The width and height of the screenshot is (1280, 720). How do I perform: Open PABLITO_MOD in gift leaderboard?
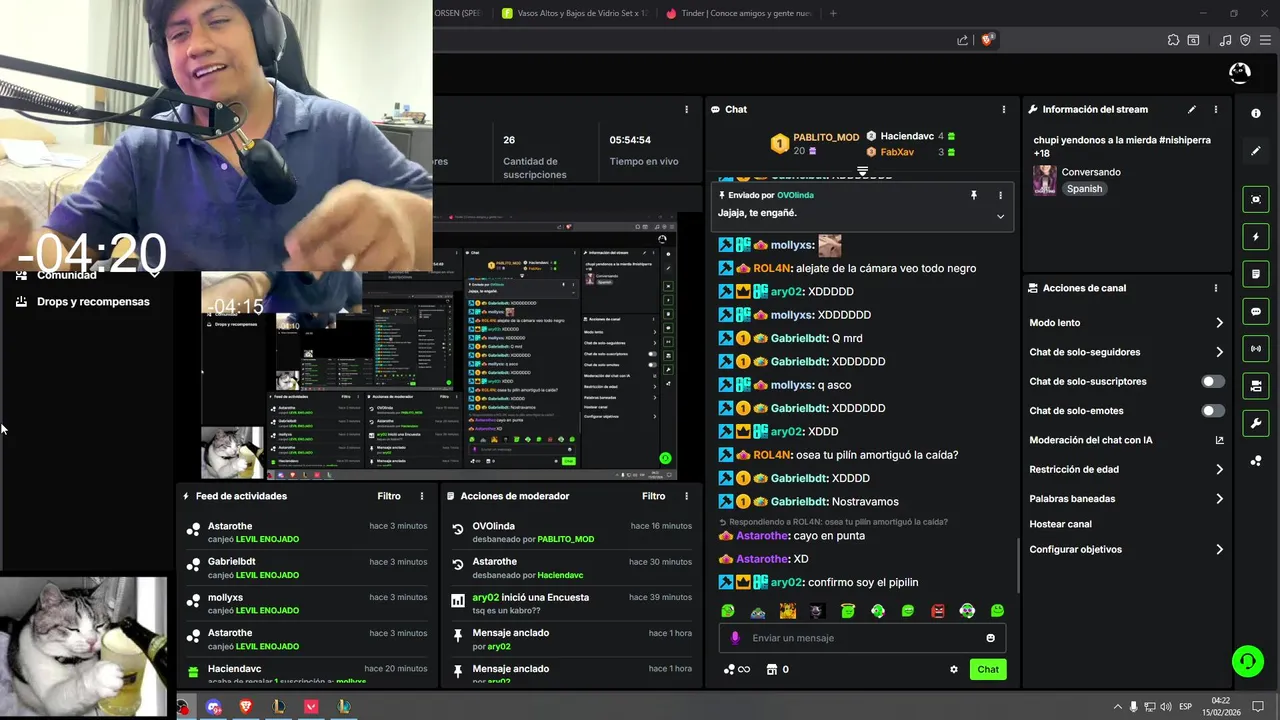(826, 137)
